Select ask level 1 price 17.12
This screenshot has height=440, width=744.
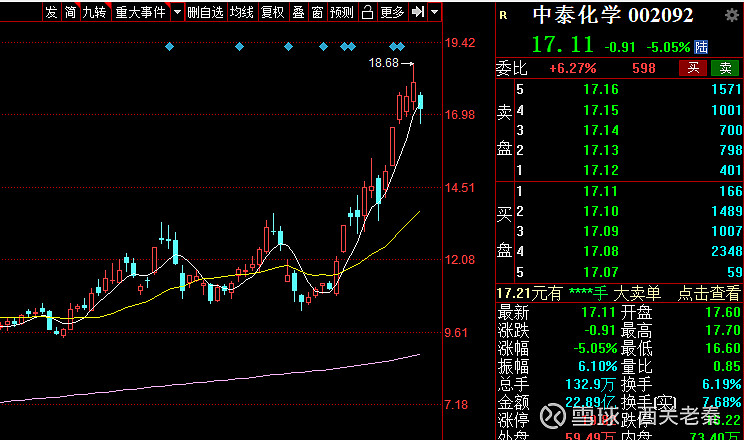(601, 170)
